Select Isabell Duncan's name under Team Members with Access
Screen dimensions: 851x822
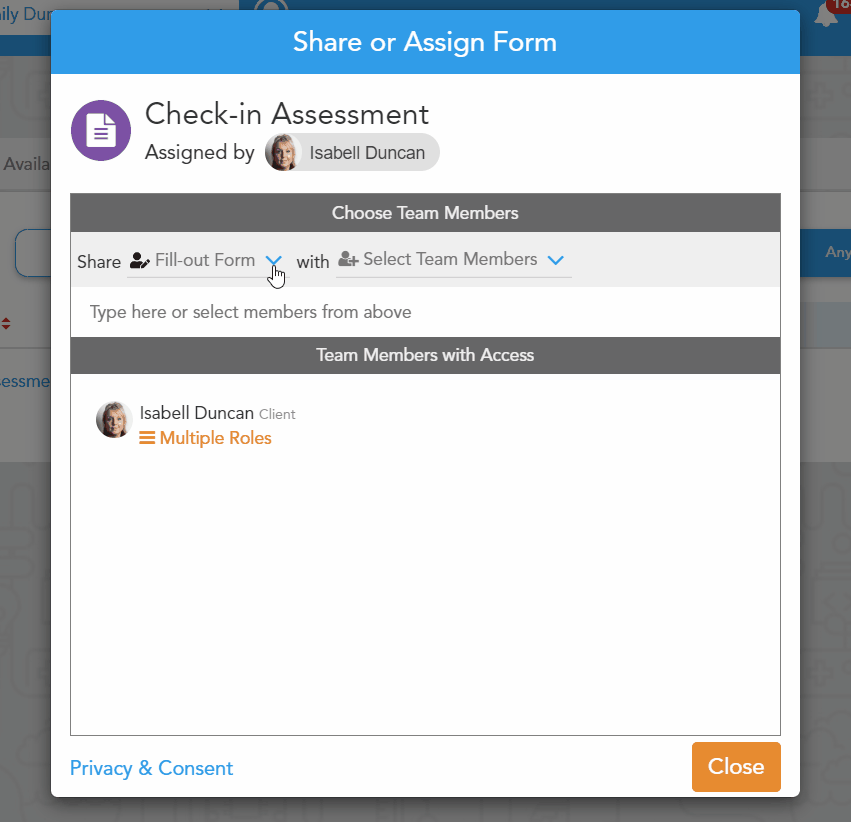(196, 413)
